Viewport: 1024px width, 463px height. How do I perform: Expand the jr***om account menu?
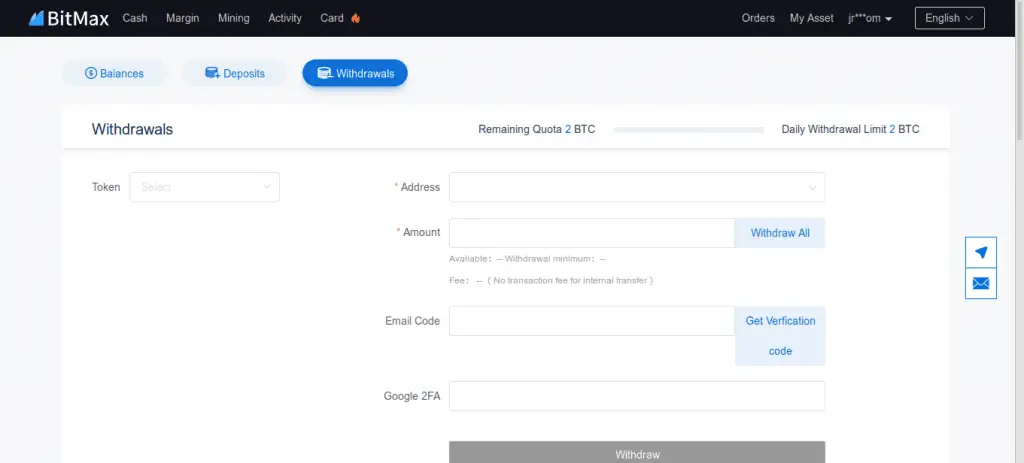click(870, 18)
